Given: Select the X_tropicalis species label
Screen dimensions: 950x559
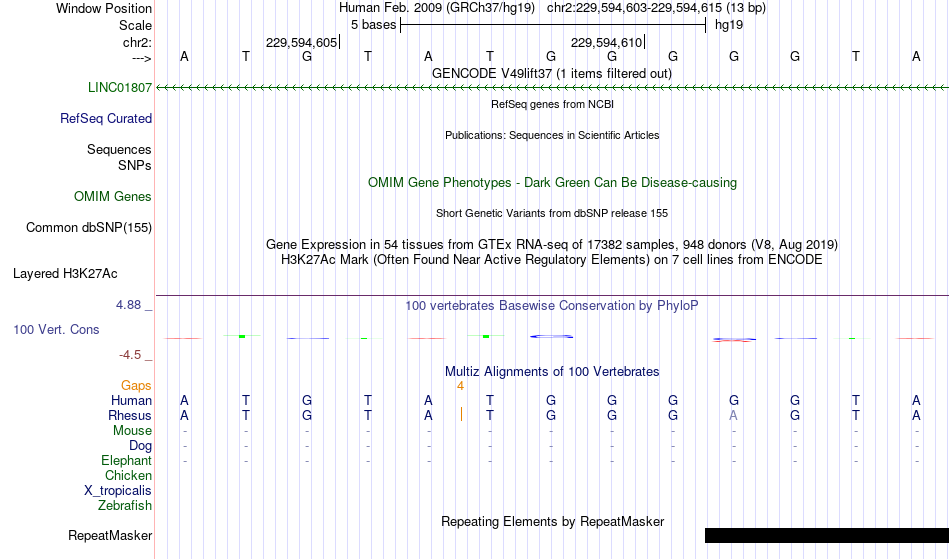Looking at the screenshot, I should [x=118, y=491].
